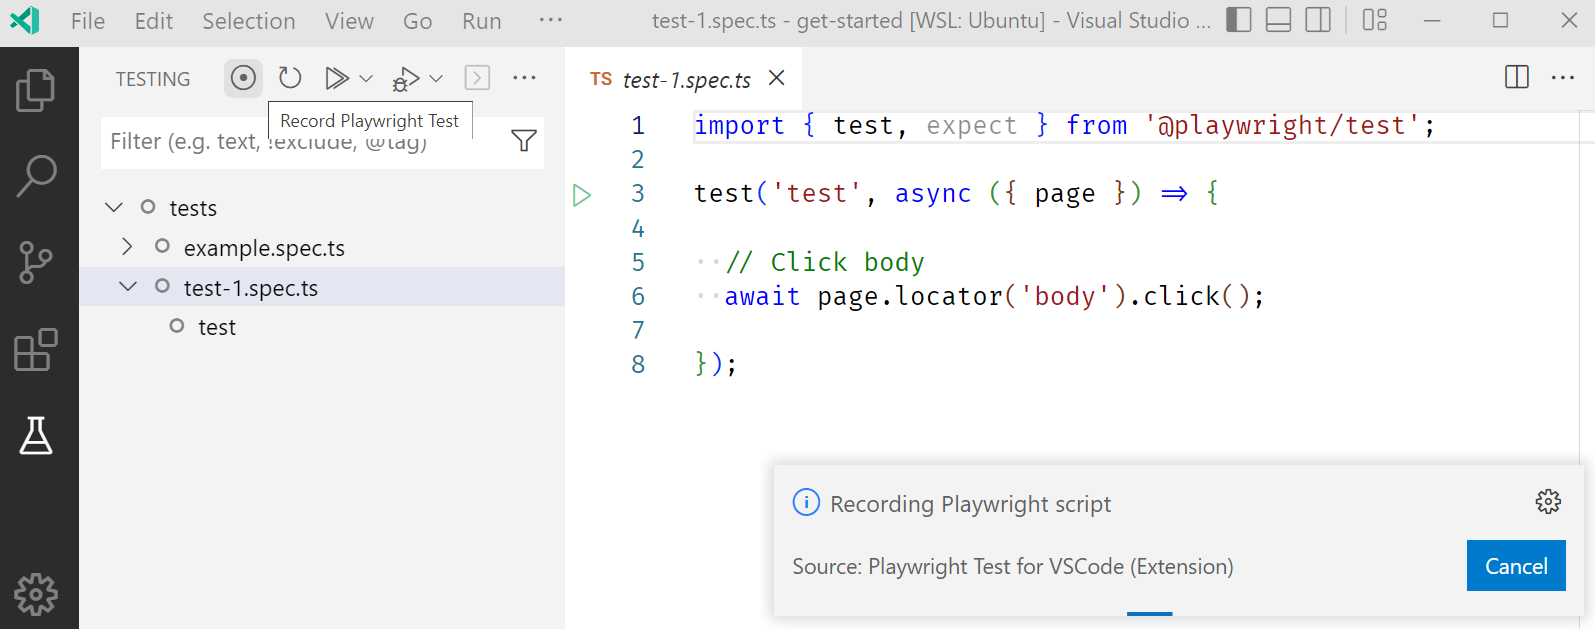Click notification source text

(1012, 567)
